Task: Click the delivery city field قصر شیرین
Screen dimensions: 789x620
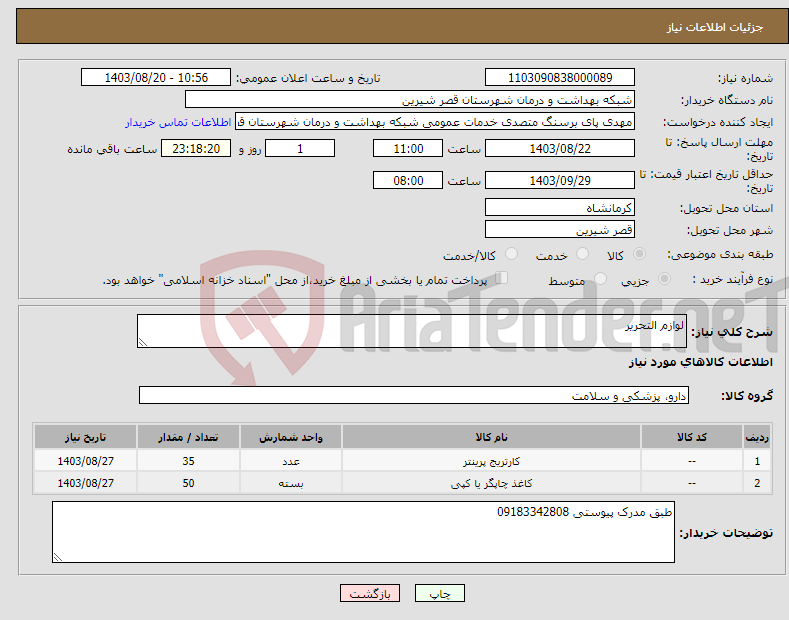Action: coord(560,229)
